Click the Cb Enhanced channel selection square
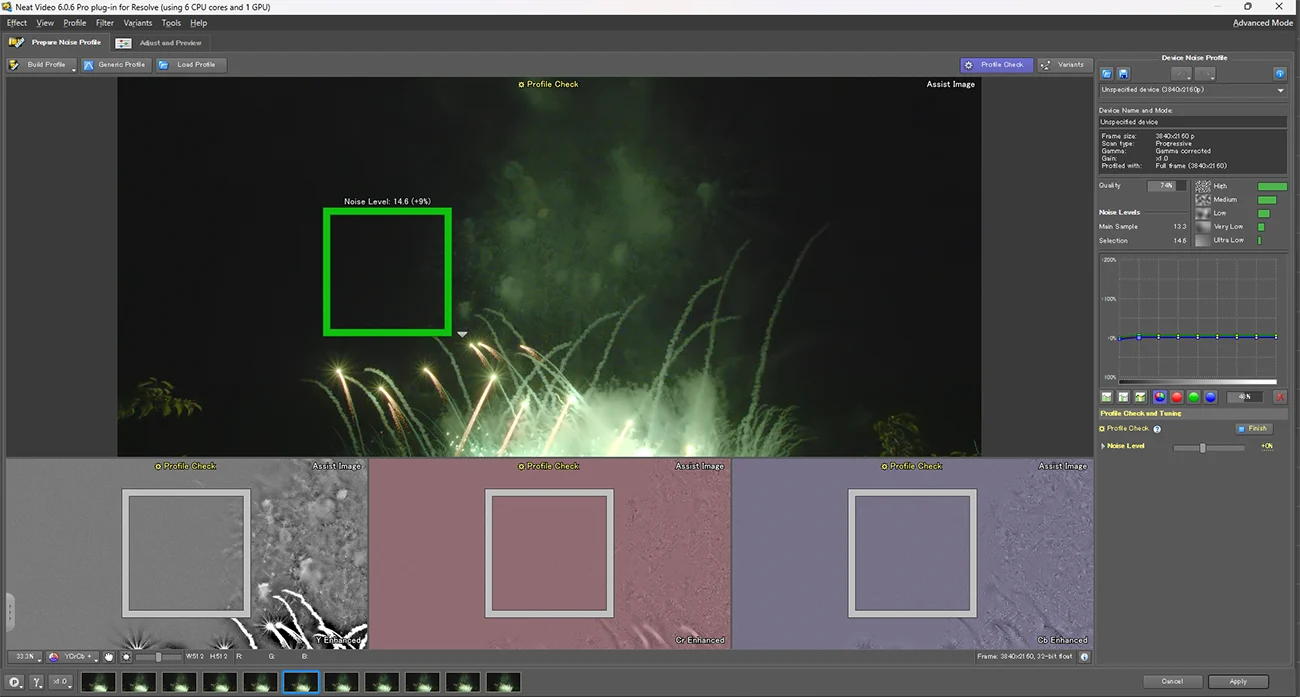 point(912,553)
